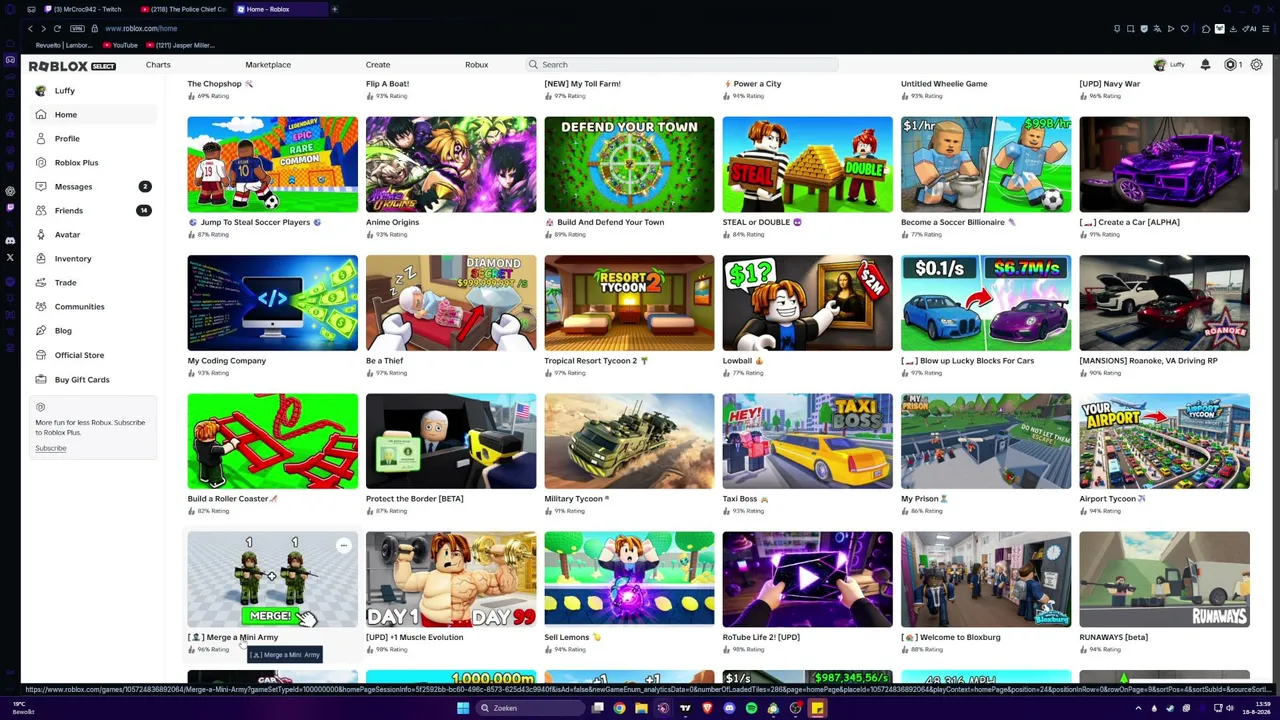Open the Robux nav item
The width and height of the screenshot is (1280, 720).
476,65
